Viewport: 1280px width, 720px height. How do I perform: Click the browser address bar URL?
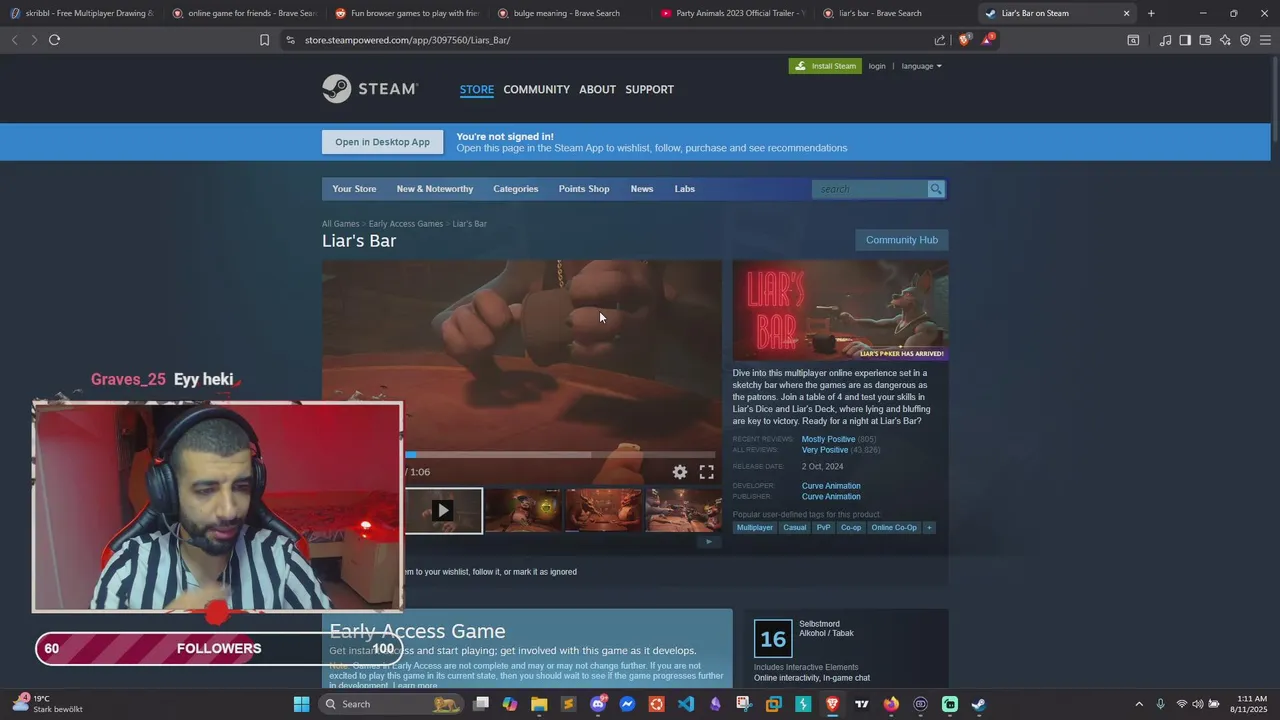click(x=408, y=40)
